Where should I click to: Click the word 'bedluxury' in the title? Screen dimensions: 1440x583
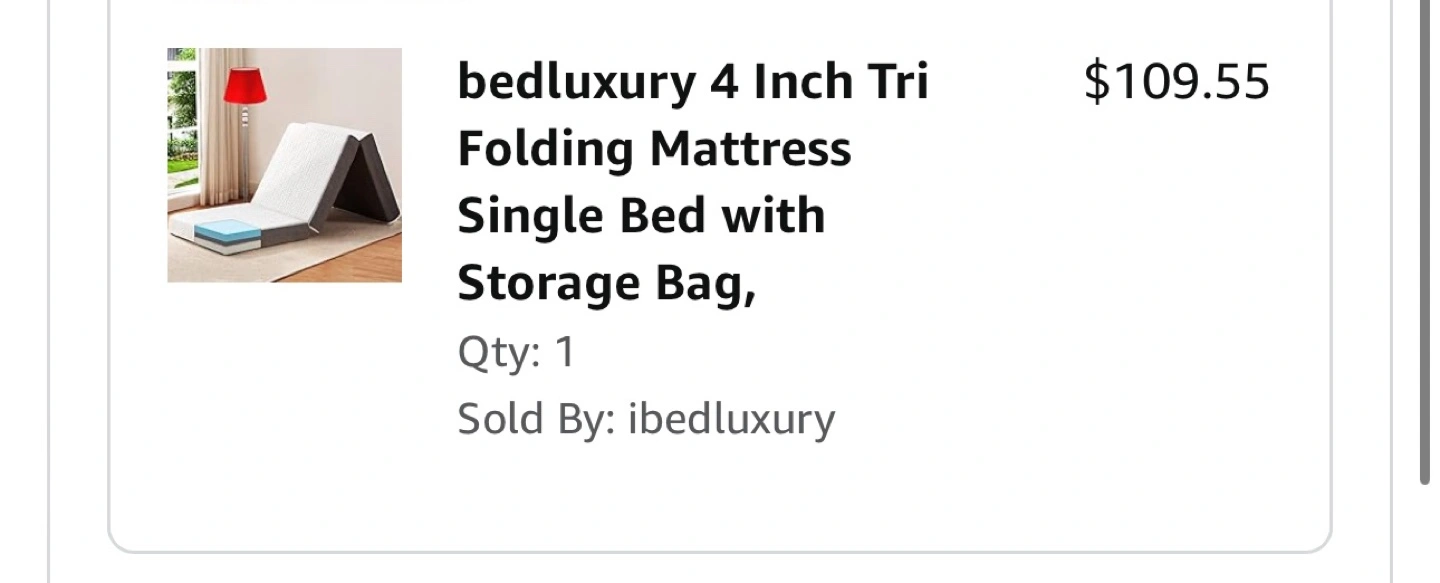pyautogui.click(x=576, y=81)
